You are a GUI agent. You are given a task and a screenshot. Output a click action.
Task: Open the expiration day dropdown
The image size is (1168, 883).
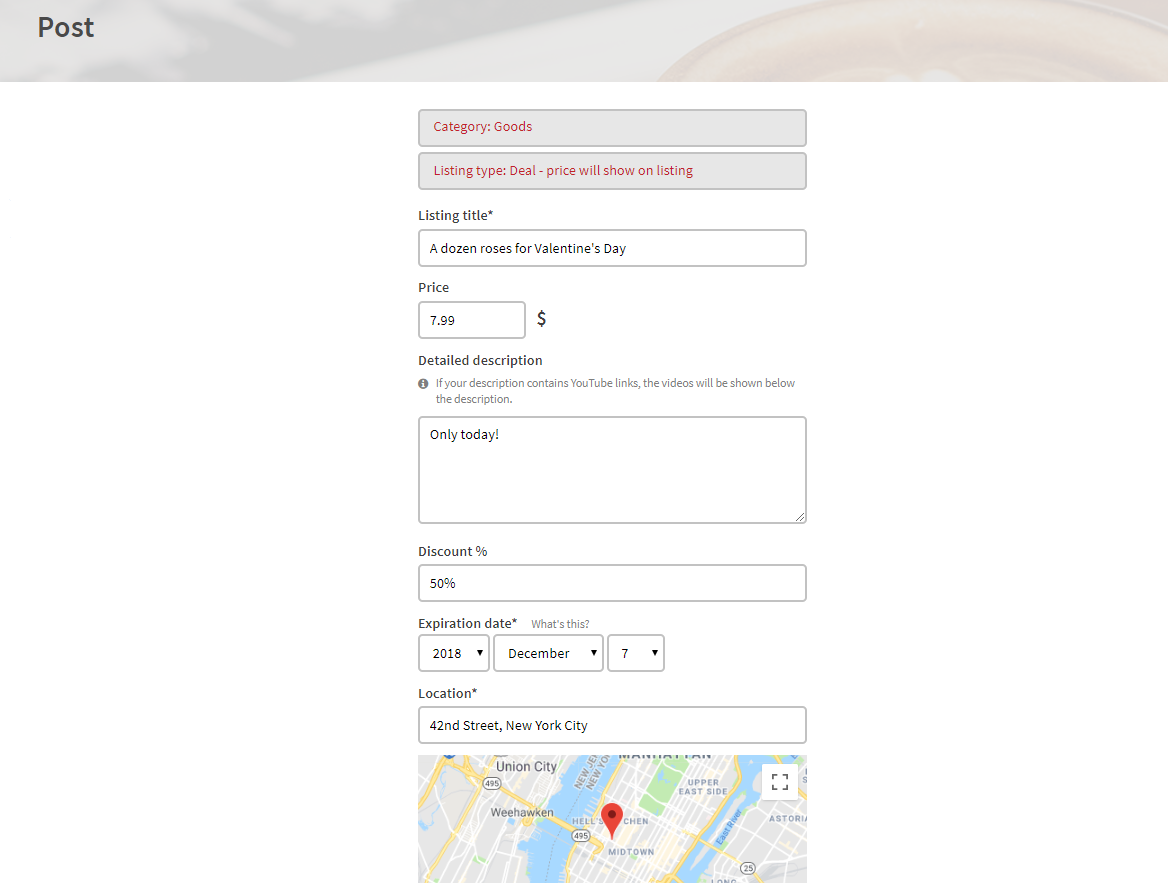635,653
